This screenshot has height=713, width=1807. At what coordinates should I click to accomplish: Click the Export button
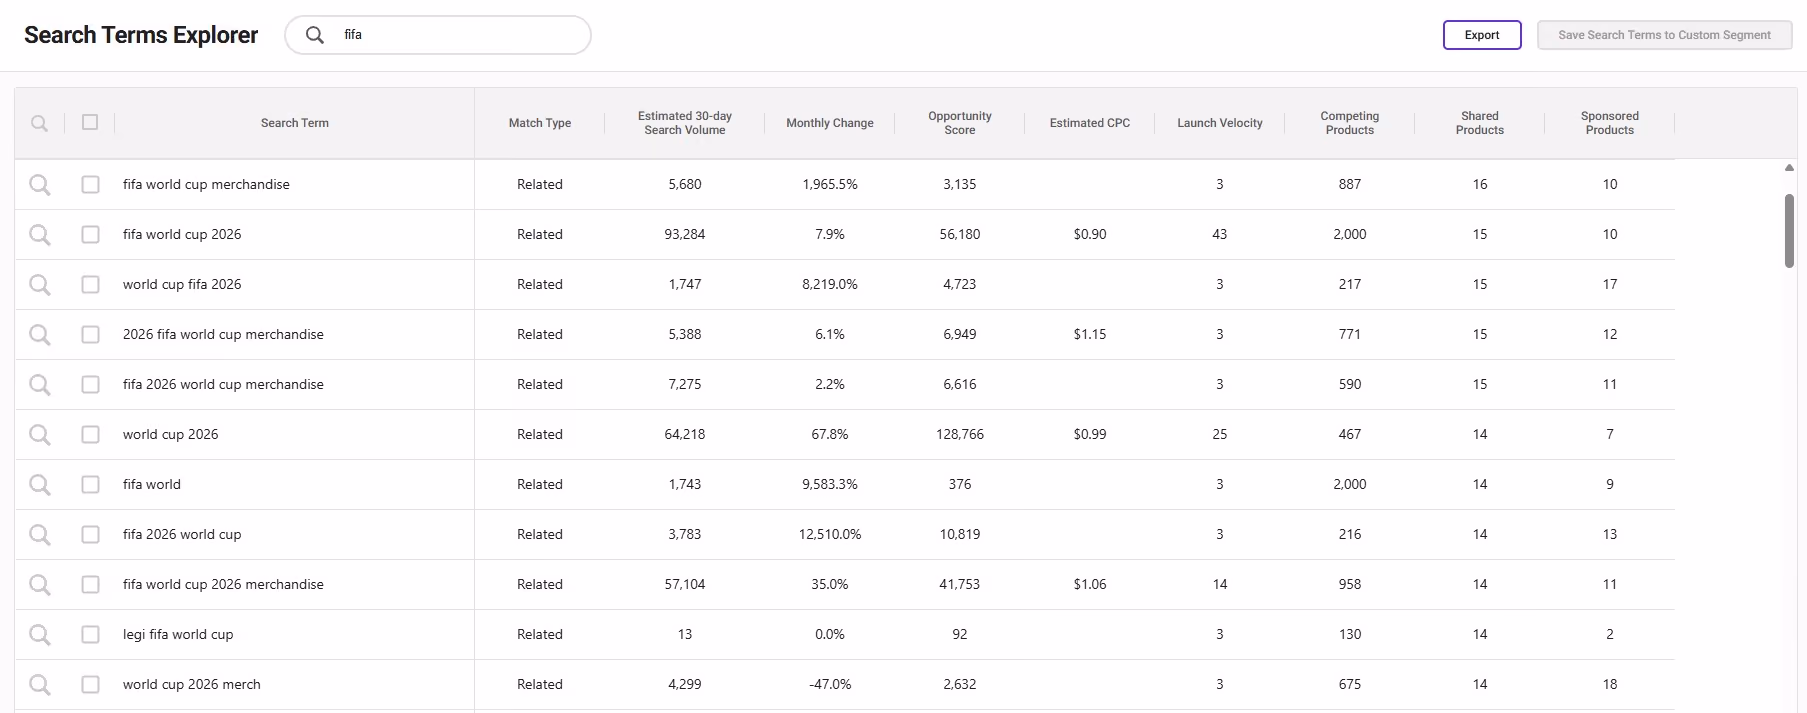pyautogui.click(x=1482, y=35)
